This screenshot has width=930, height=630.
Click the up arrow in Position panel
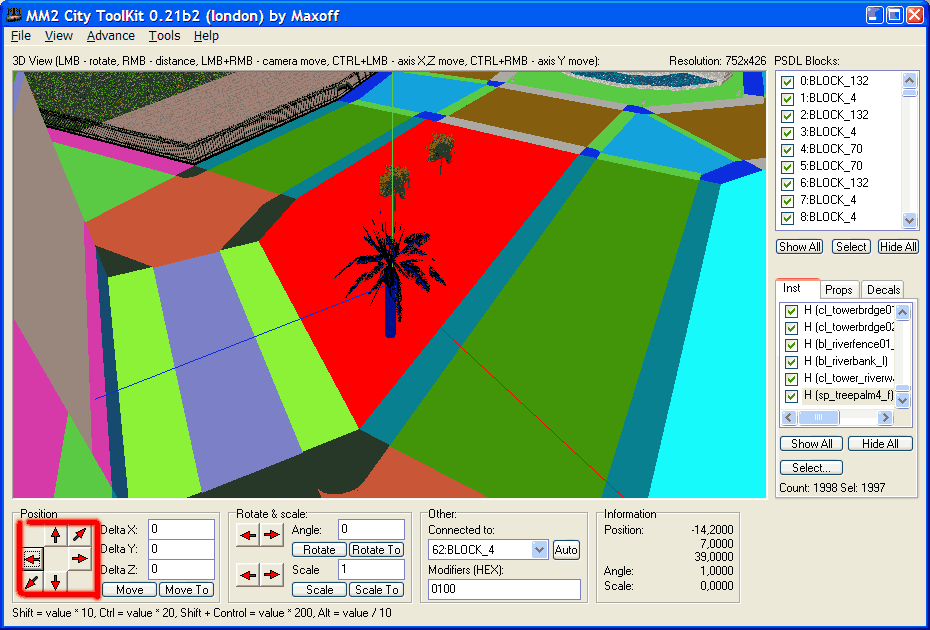(55, 534)
